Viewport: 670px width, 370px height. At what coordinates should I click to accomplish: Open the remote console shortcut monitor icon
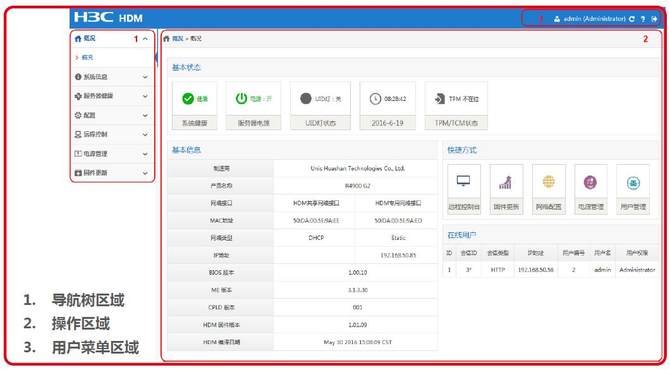pos(463,181)
